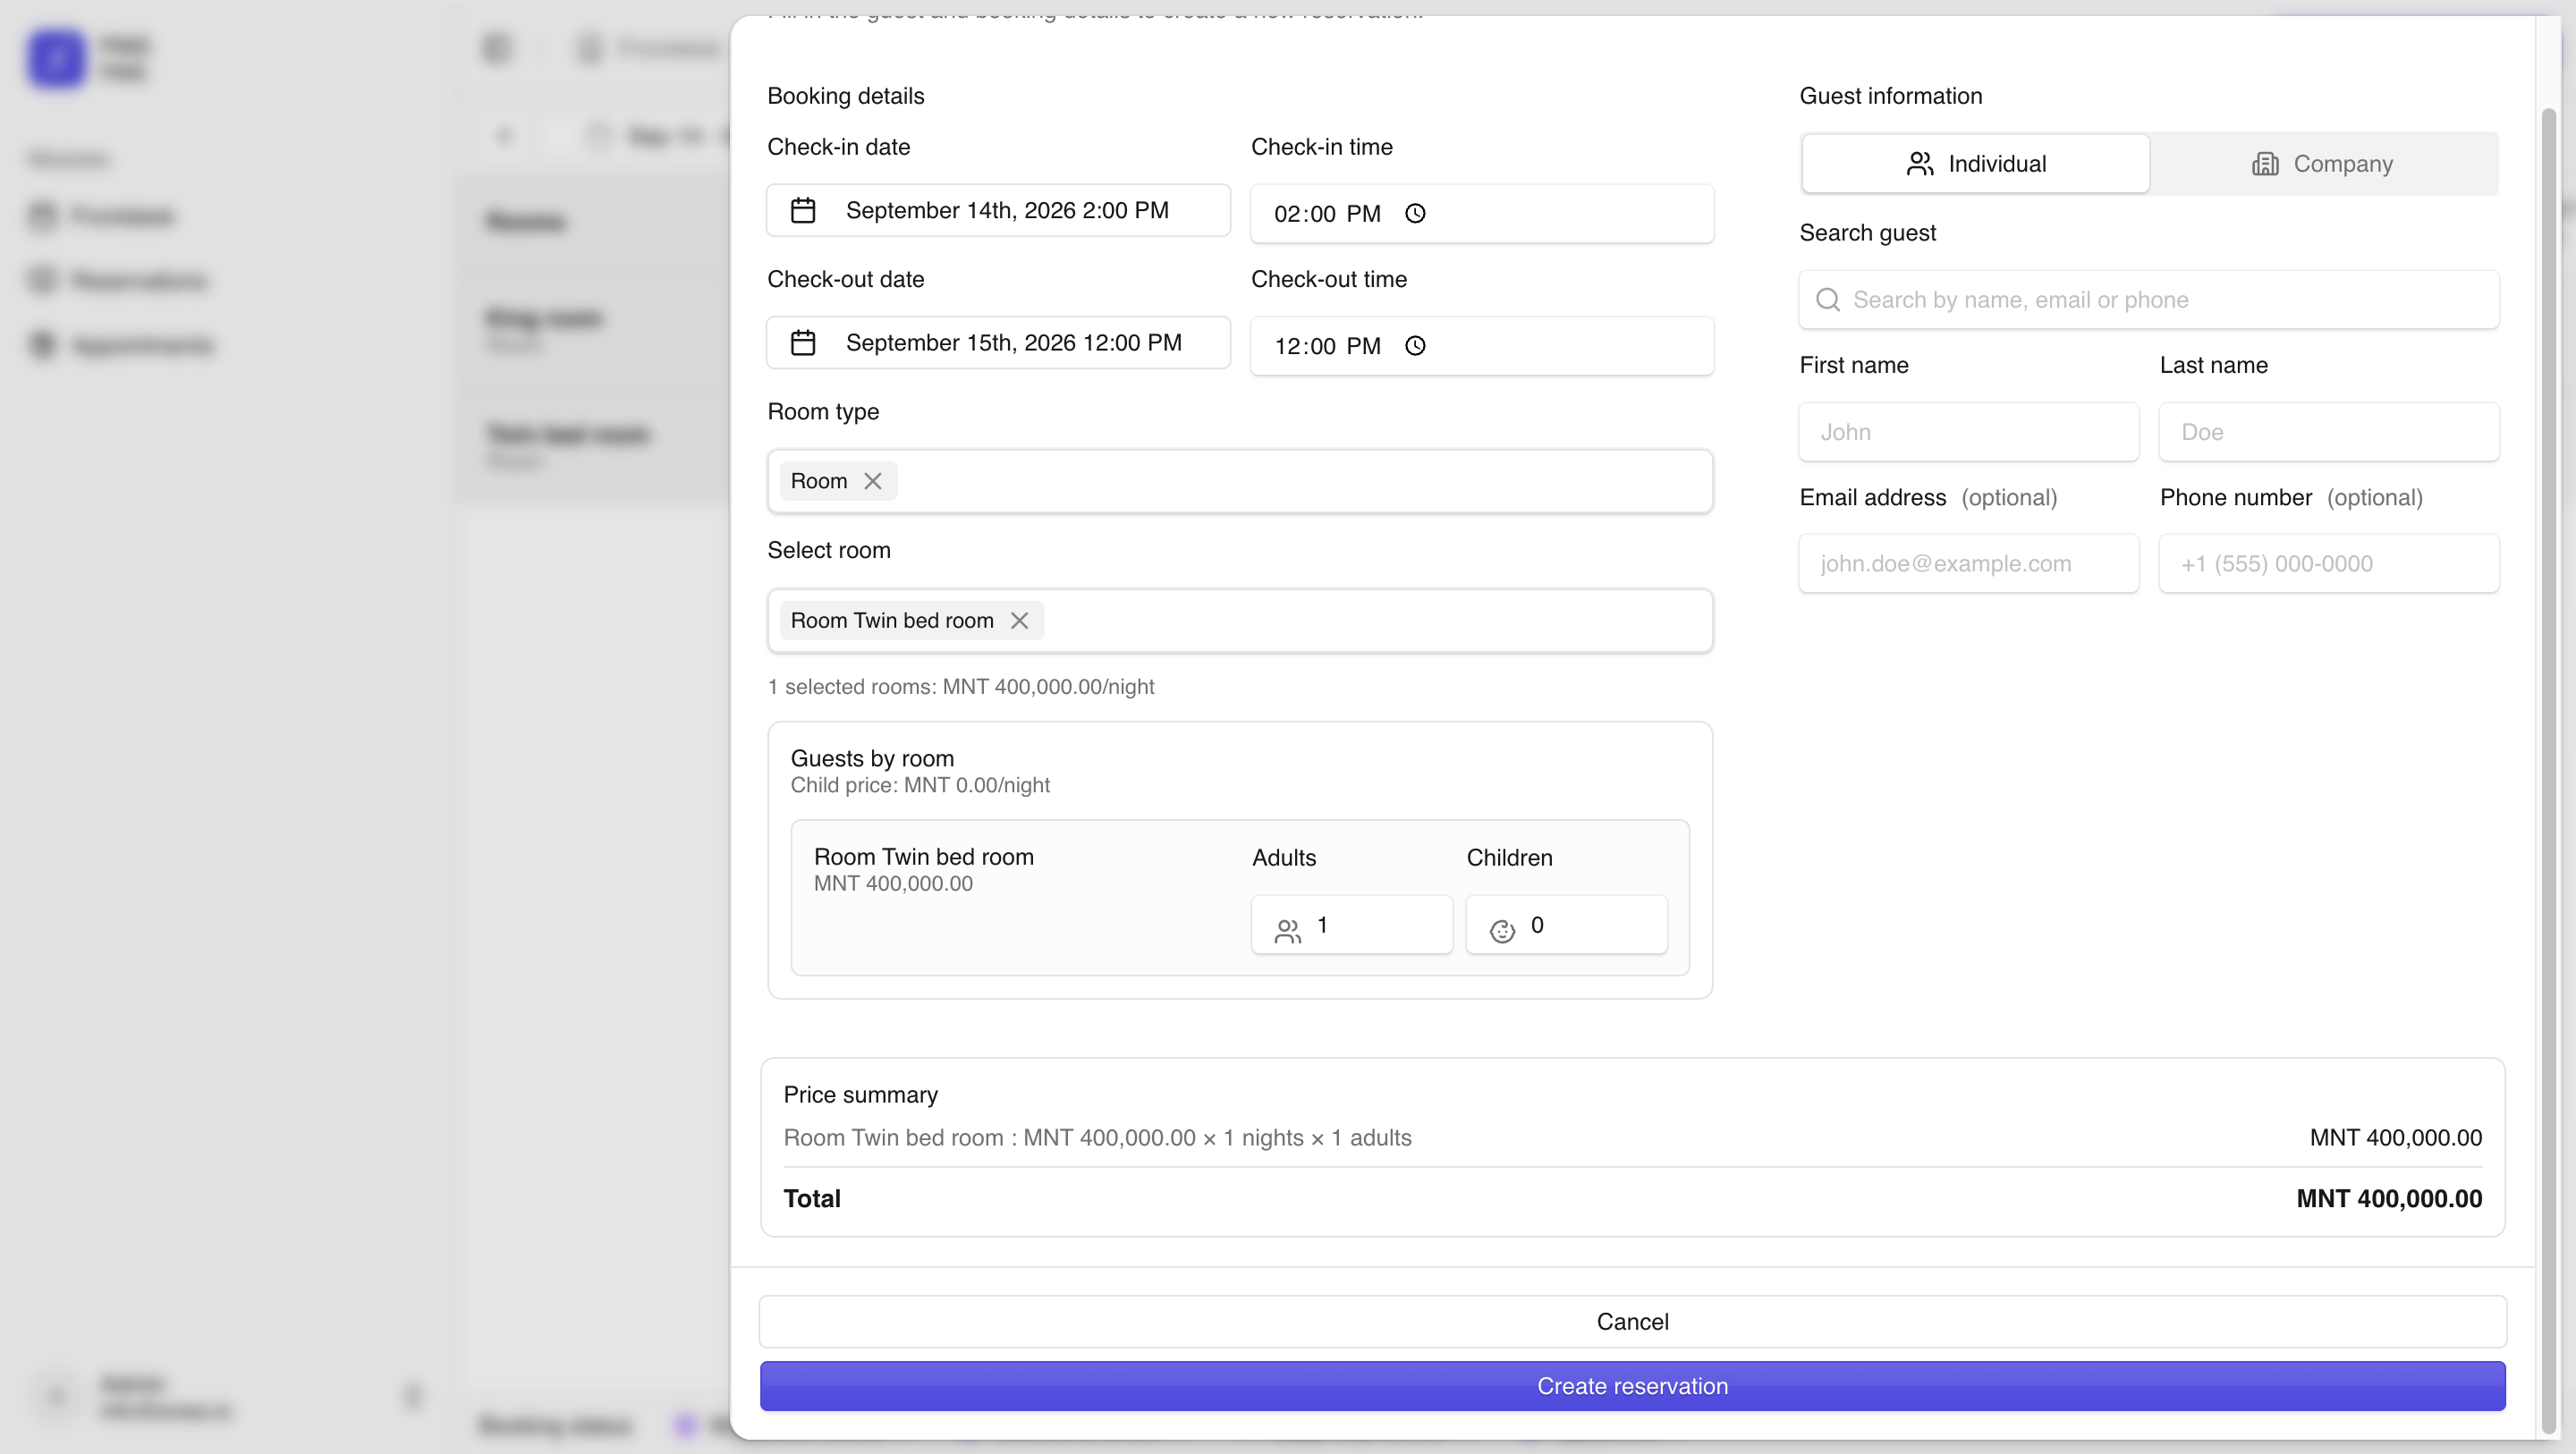
Task: Remove the Room Twin bed room tag
Action: [x=1019, y=620]
